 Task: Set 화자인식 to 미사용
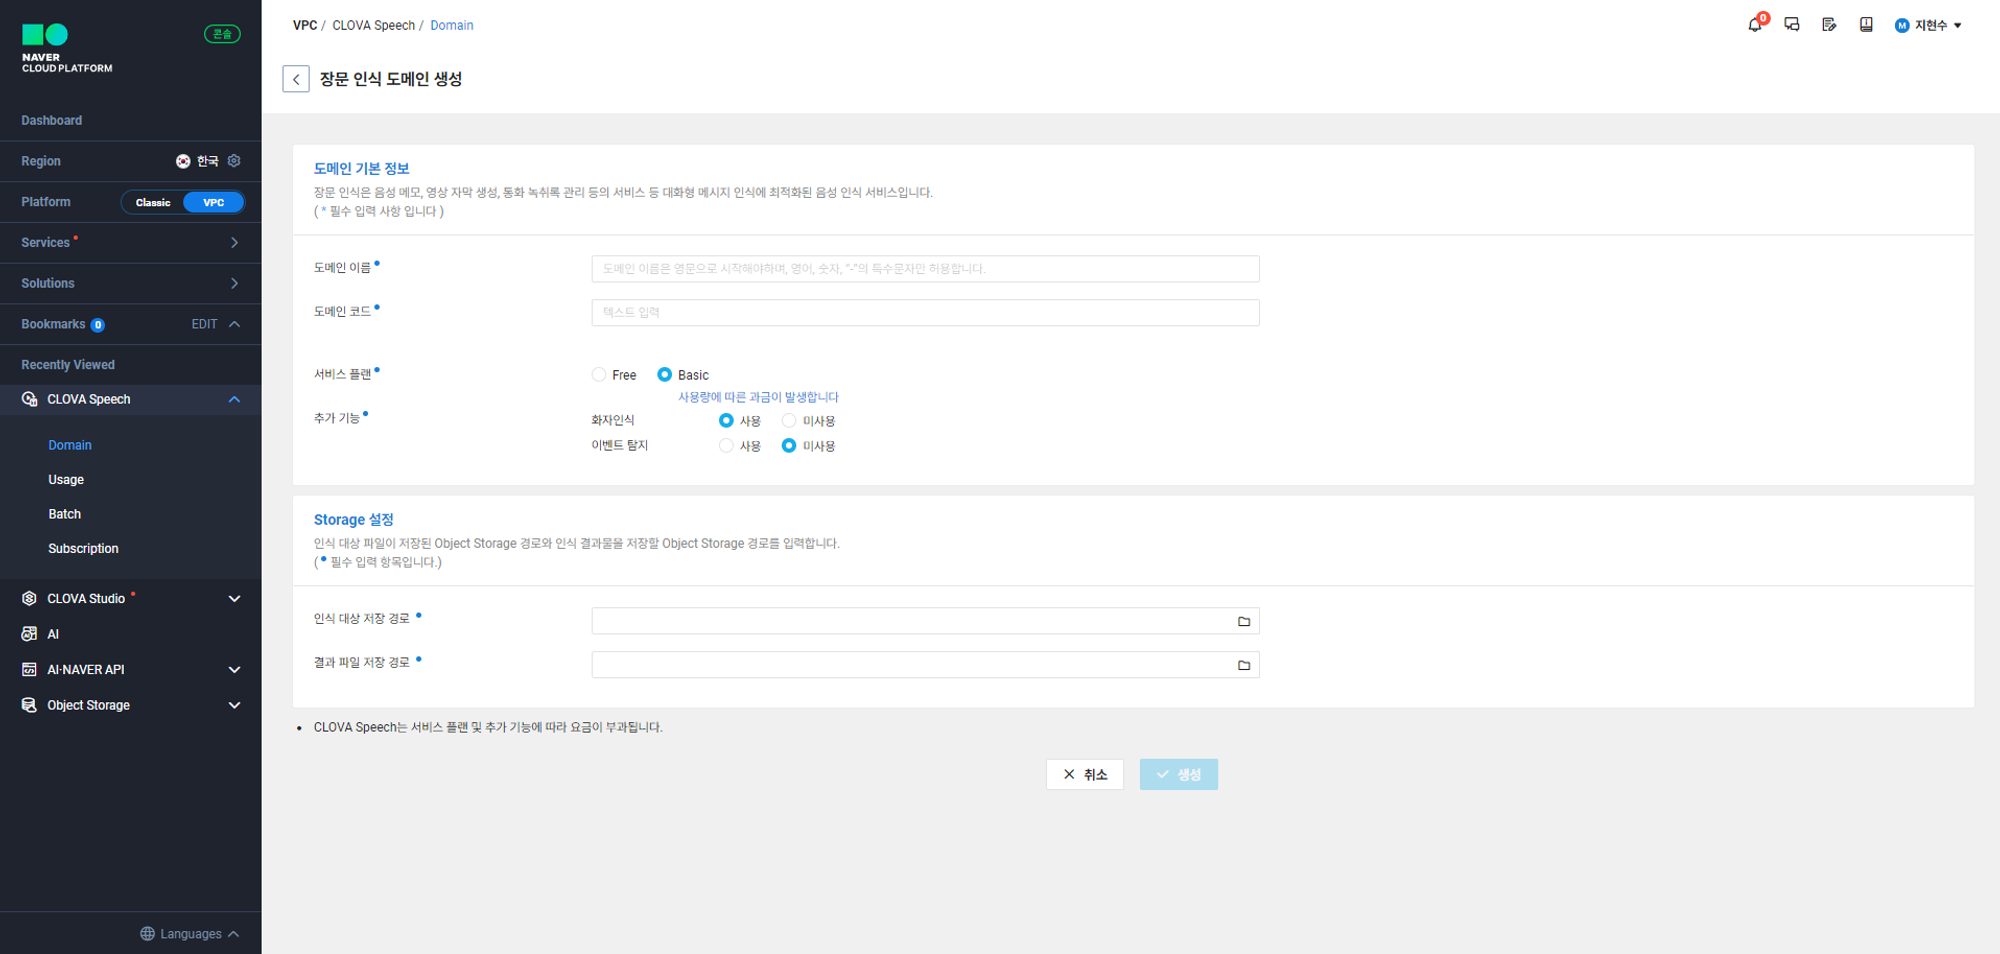click(789, 421)
